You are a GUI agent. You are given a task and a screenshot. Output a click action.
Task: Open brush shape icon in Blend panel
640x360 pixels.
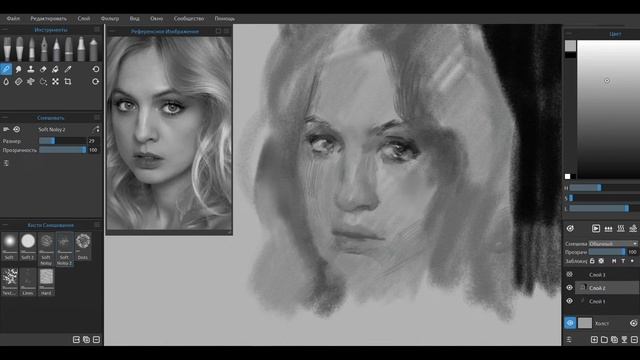pos(6,129)
